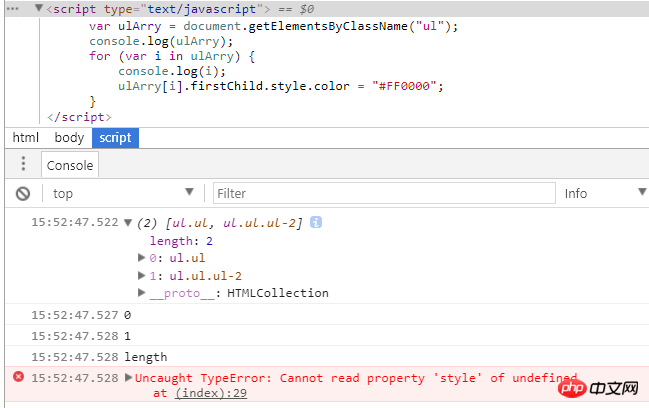Collapse the logged (2) HTMLCollection array
649x408 pixels.
pos(128,223)
